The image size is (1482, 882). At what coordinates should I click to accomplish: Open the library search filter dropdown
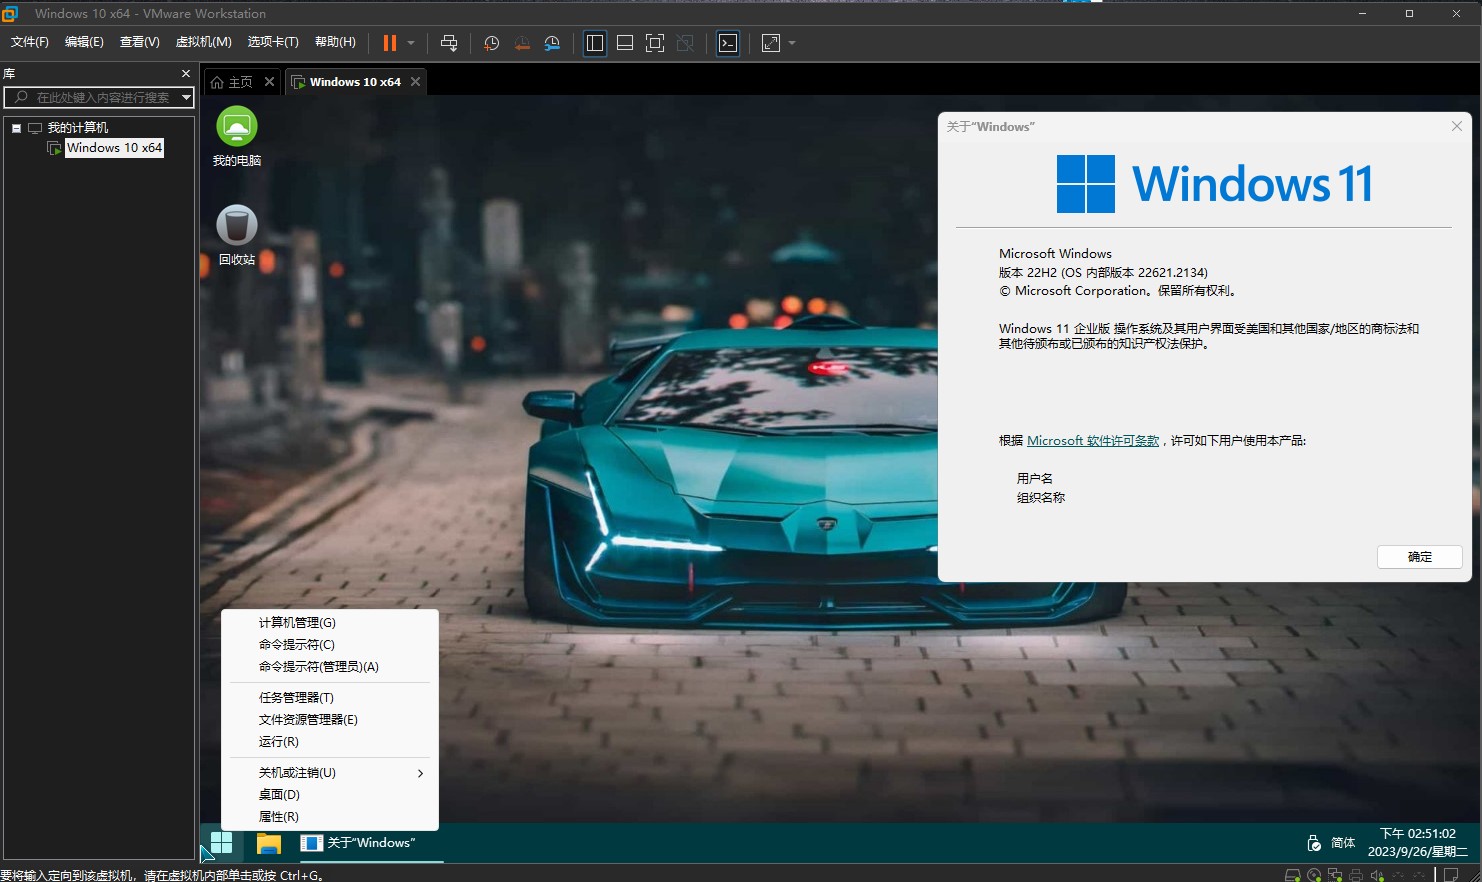[x=186, y=97]
